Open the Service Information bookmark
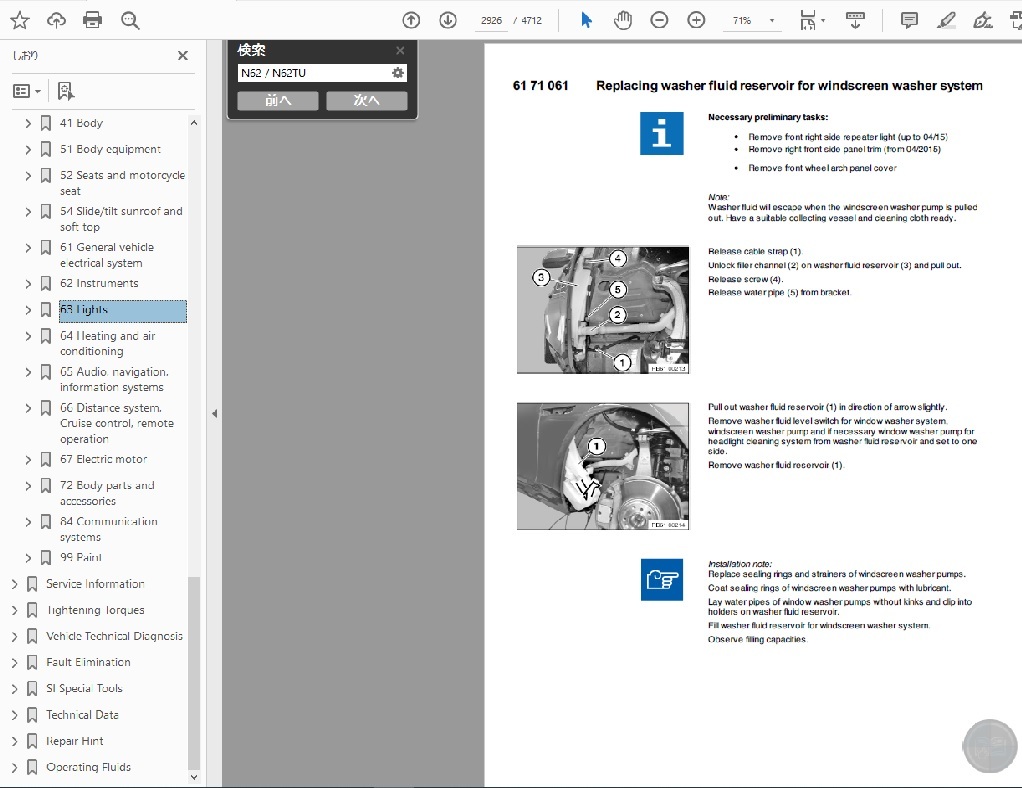1022x788 pixels. point(95,584)
